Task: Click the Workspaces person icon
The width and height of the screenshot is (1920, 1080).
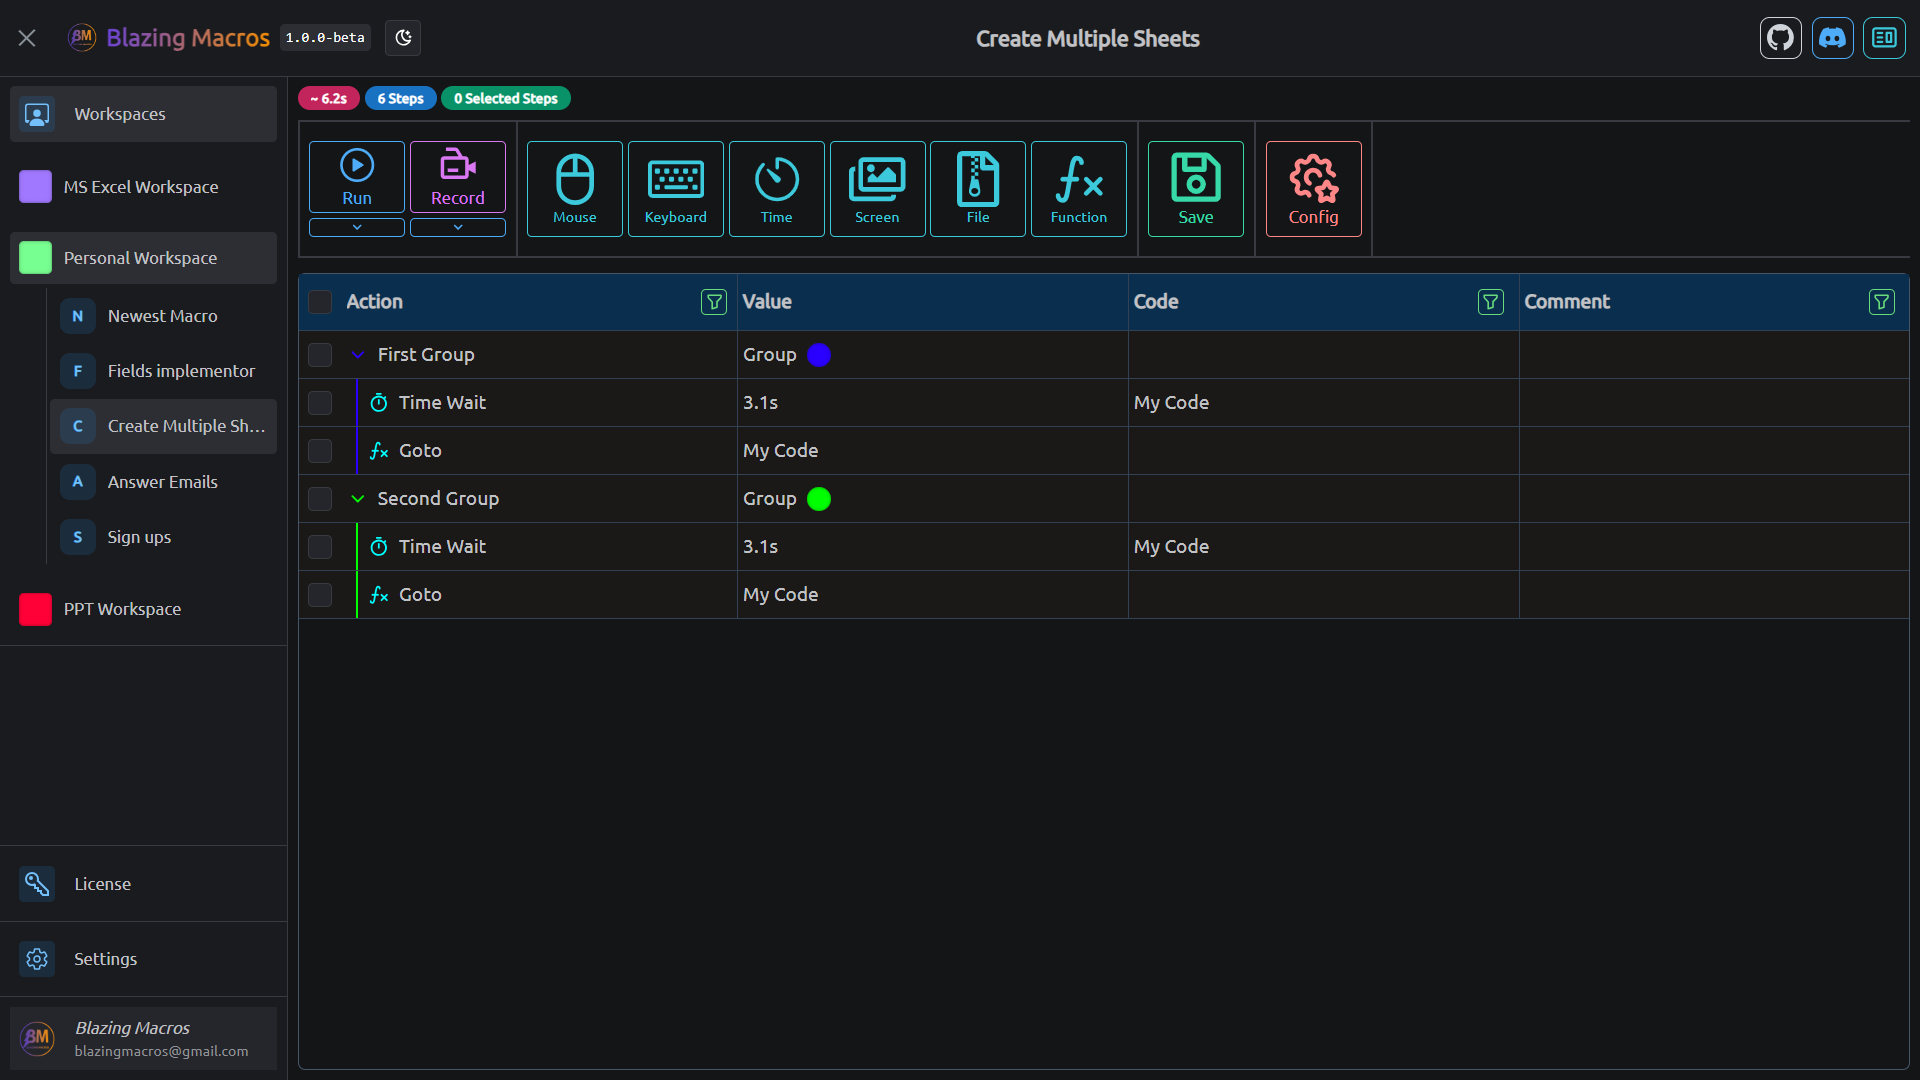Action: tap(37, 114)
